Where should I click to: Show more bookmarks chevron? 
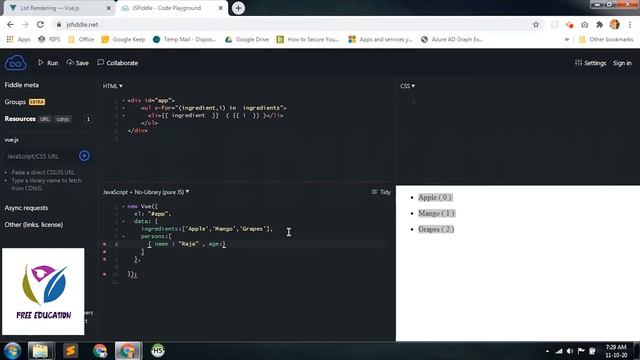coord(567,40)
